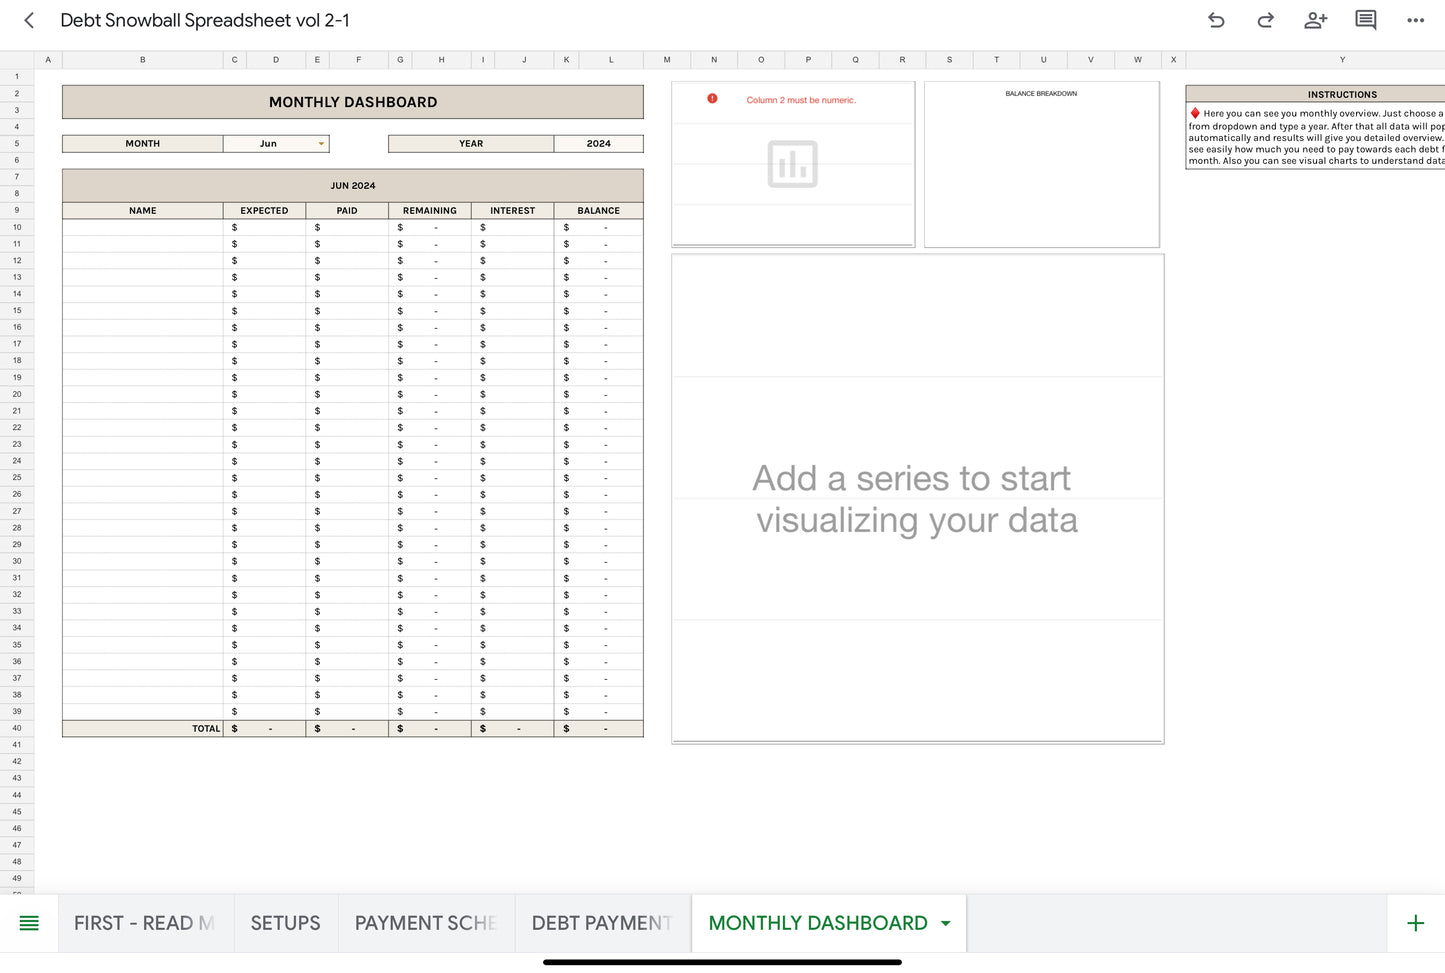Select the MONTHLY DASHBOARD title cell
This screenshot has width=1445, height=973.
click(353, 102)
